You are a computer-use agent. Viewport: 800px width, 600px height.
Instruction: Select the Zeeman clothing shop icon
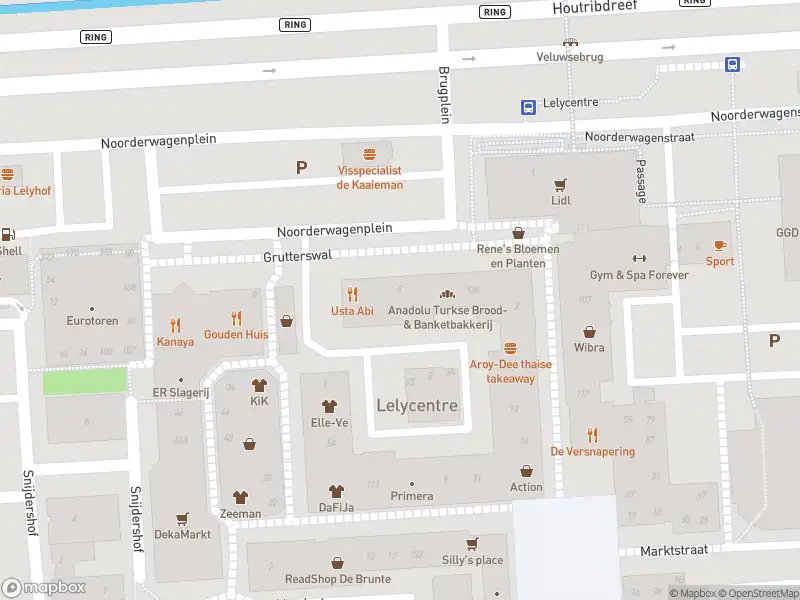click(240, 497)
